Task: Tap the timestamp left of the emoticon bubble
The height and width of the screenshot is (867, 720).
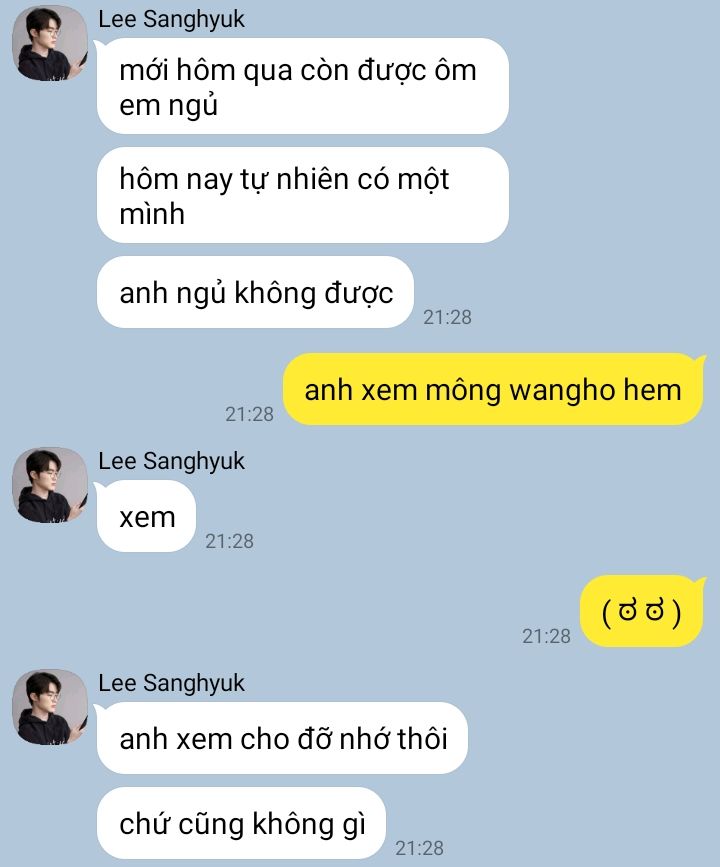Action: click(546, 636)
